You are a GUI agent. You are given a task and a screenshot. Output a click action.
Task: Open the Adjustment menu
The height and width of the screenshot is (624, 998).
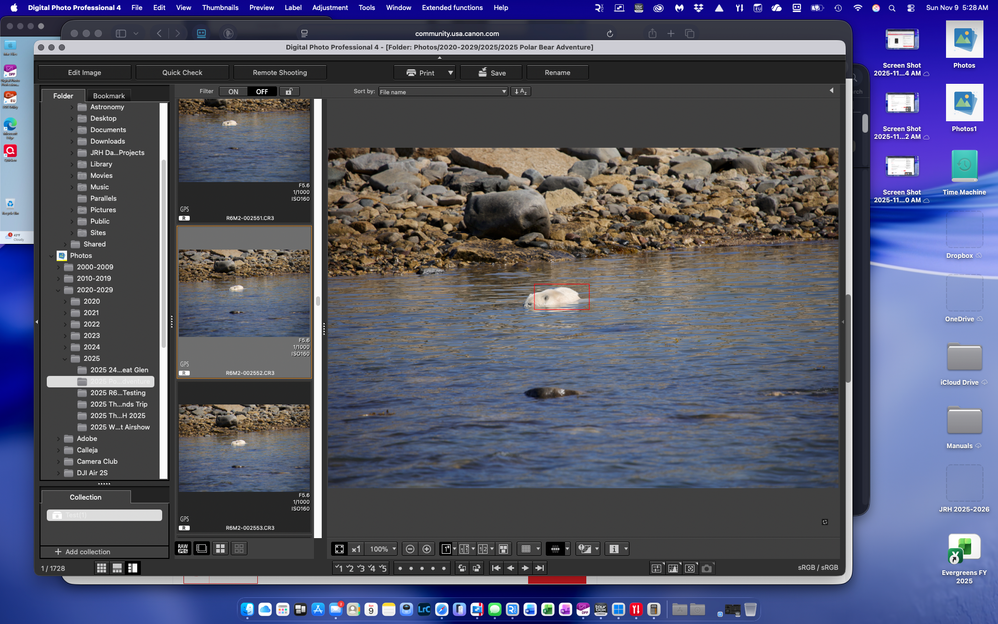(x=329, y=7)
